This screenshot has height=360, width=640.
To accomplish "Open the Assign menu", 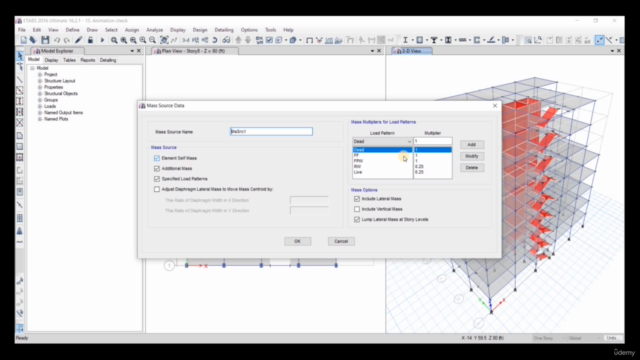I will pos(132,30).
